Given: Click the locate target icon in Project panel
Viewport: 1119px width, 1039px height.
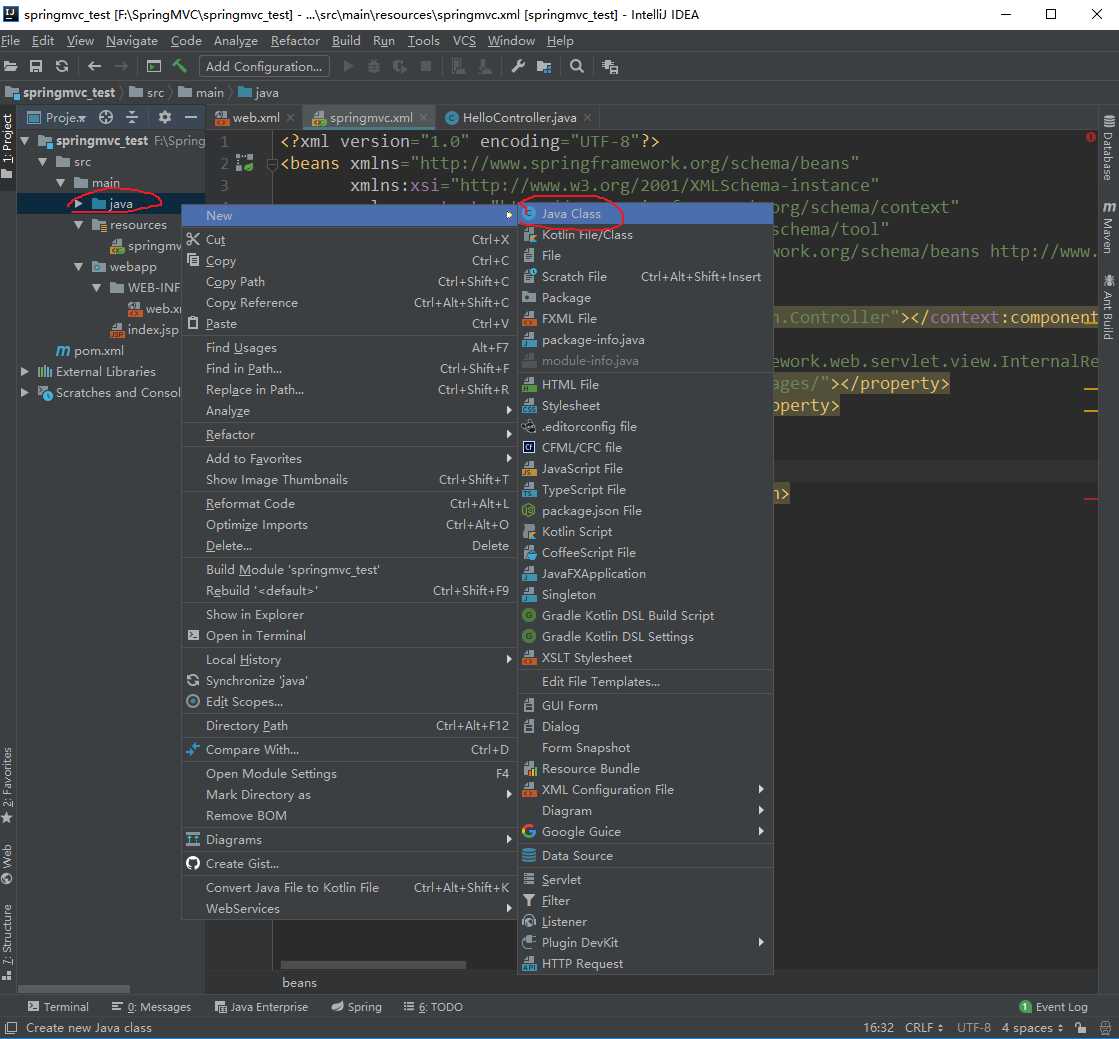Looking at the screenshot, I should (x=106, y=117).
